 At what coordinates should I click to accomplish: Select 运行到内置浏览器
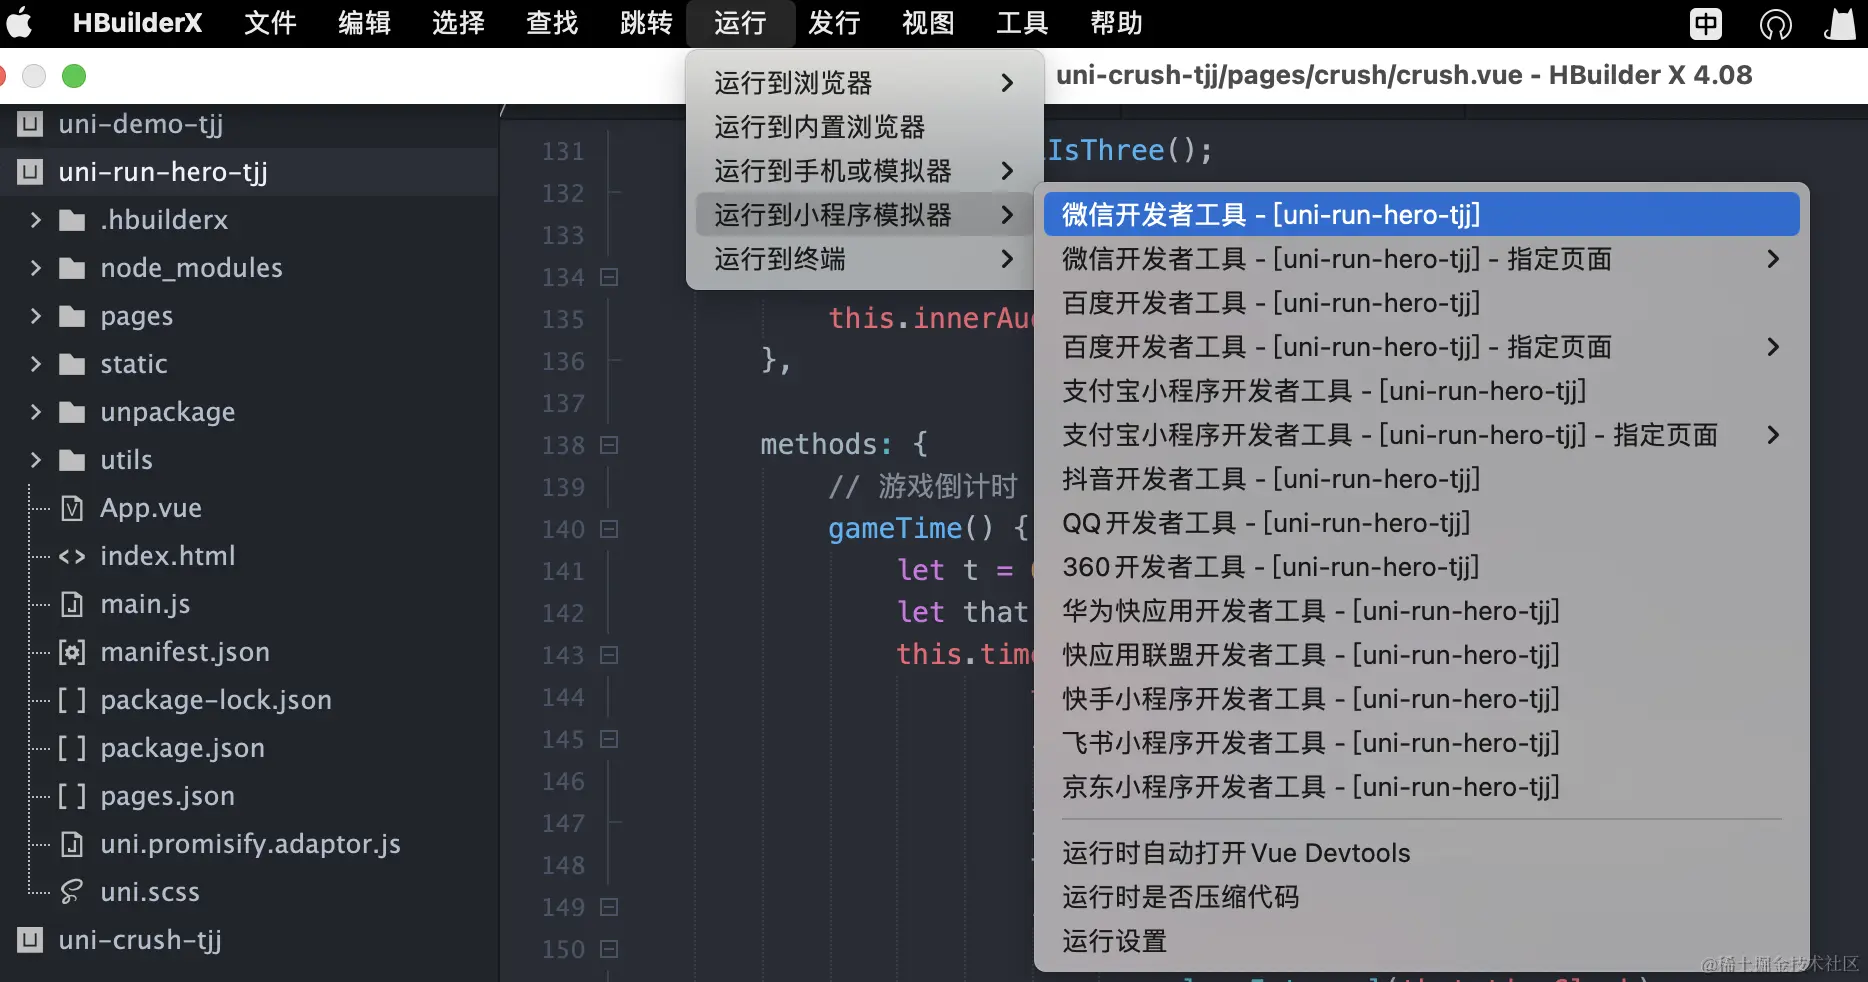click(x=865, y=127)
